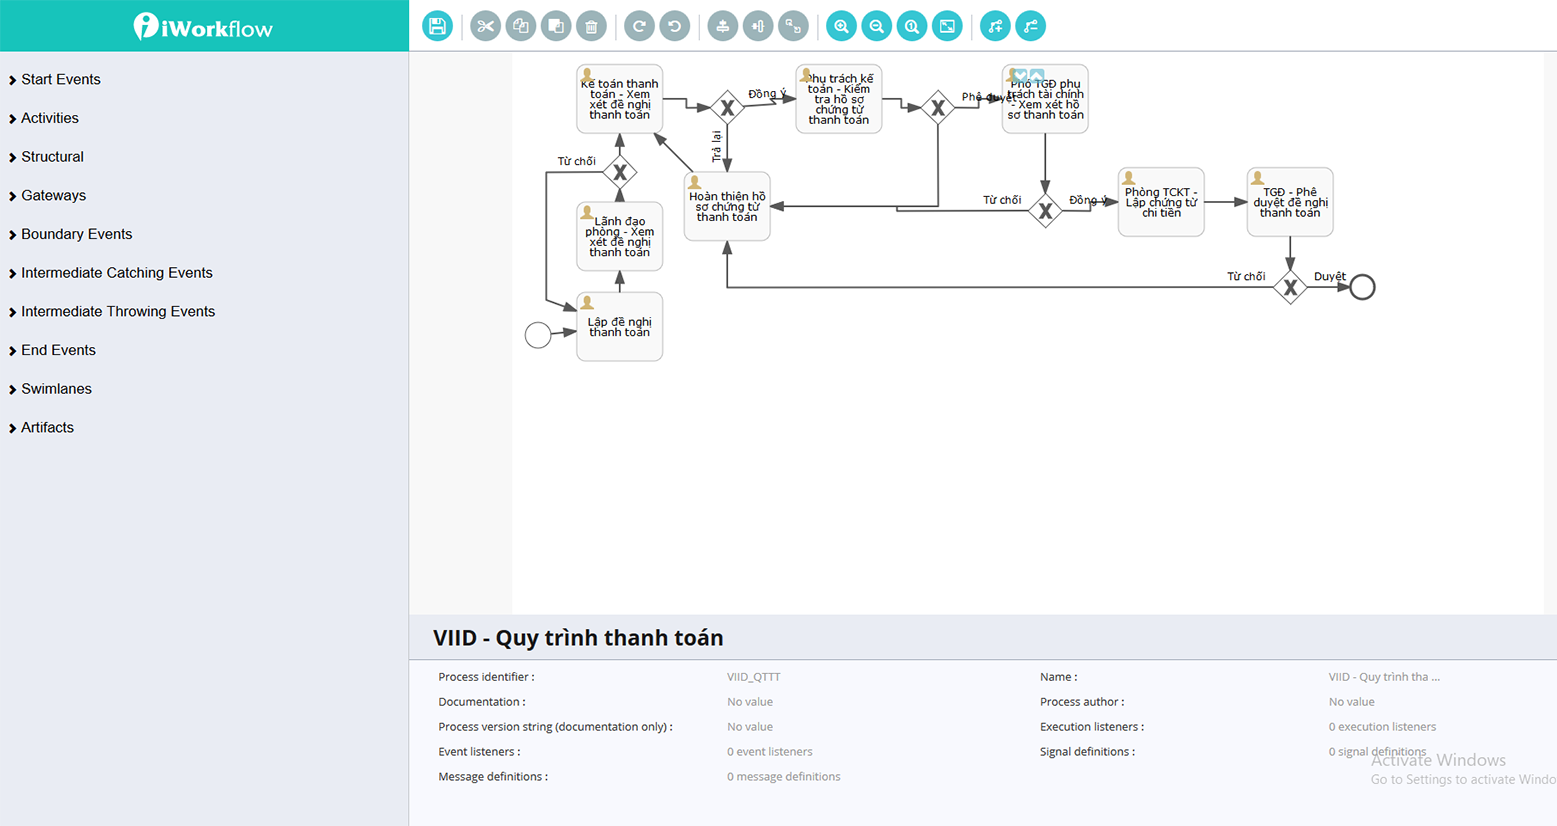This screenshot has height=826, width=1557.
Task: Click the Redo arrow icon
Action: [639, 26]
